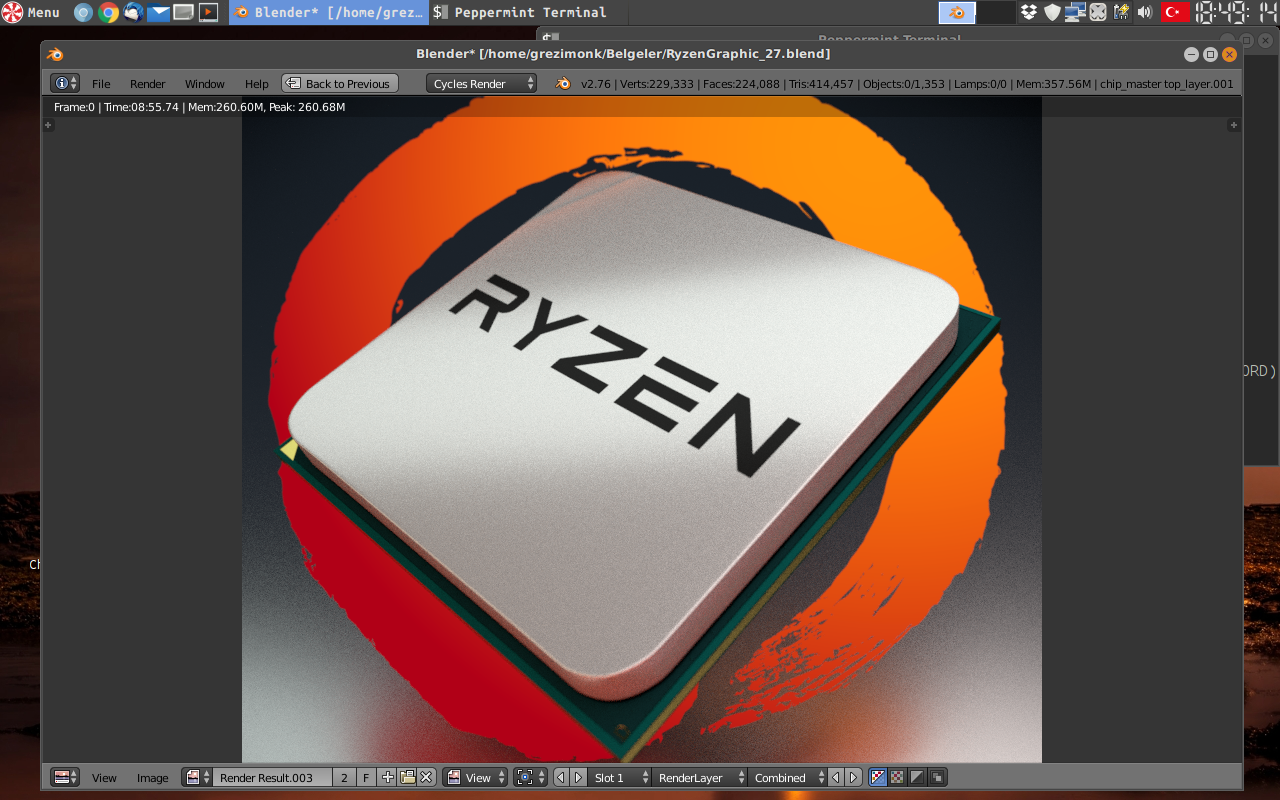This screenshot has width=1280, height=800.
Task: Open the Info editor type selector
Action: click(65, 84)
